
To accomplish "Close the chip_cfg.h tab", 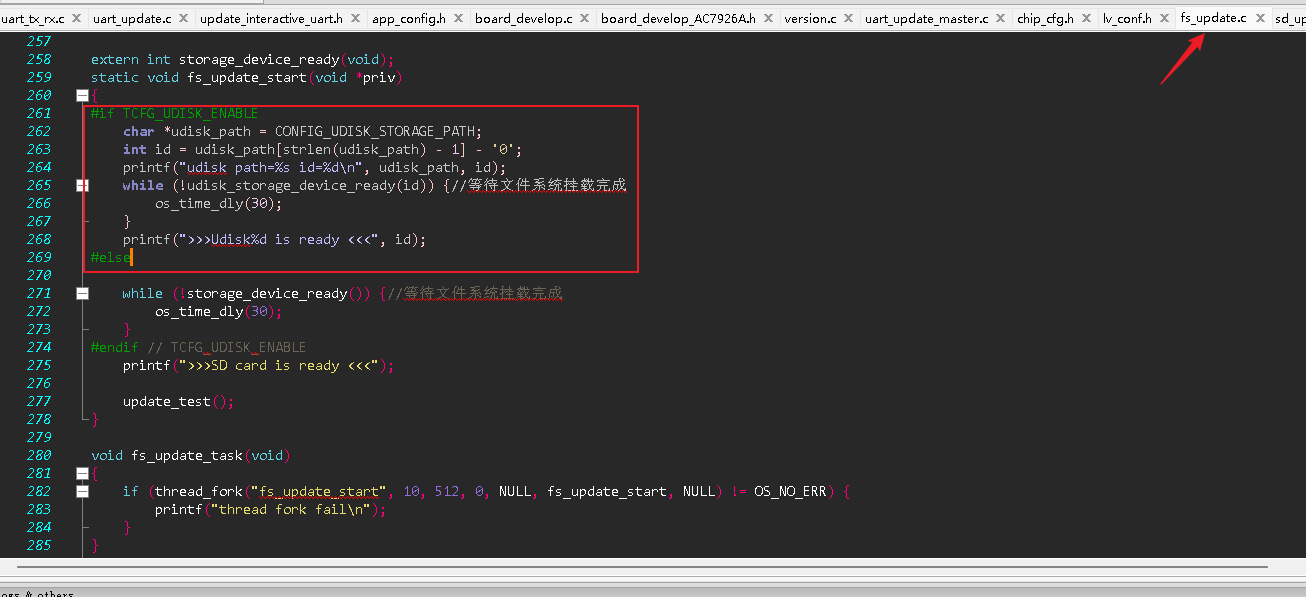I will 1088,18.
